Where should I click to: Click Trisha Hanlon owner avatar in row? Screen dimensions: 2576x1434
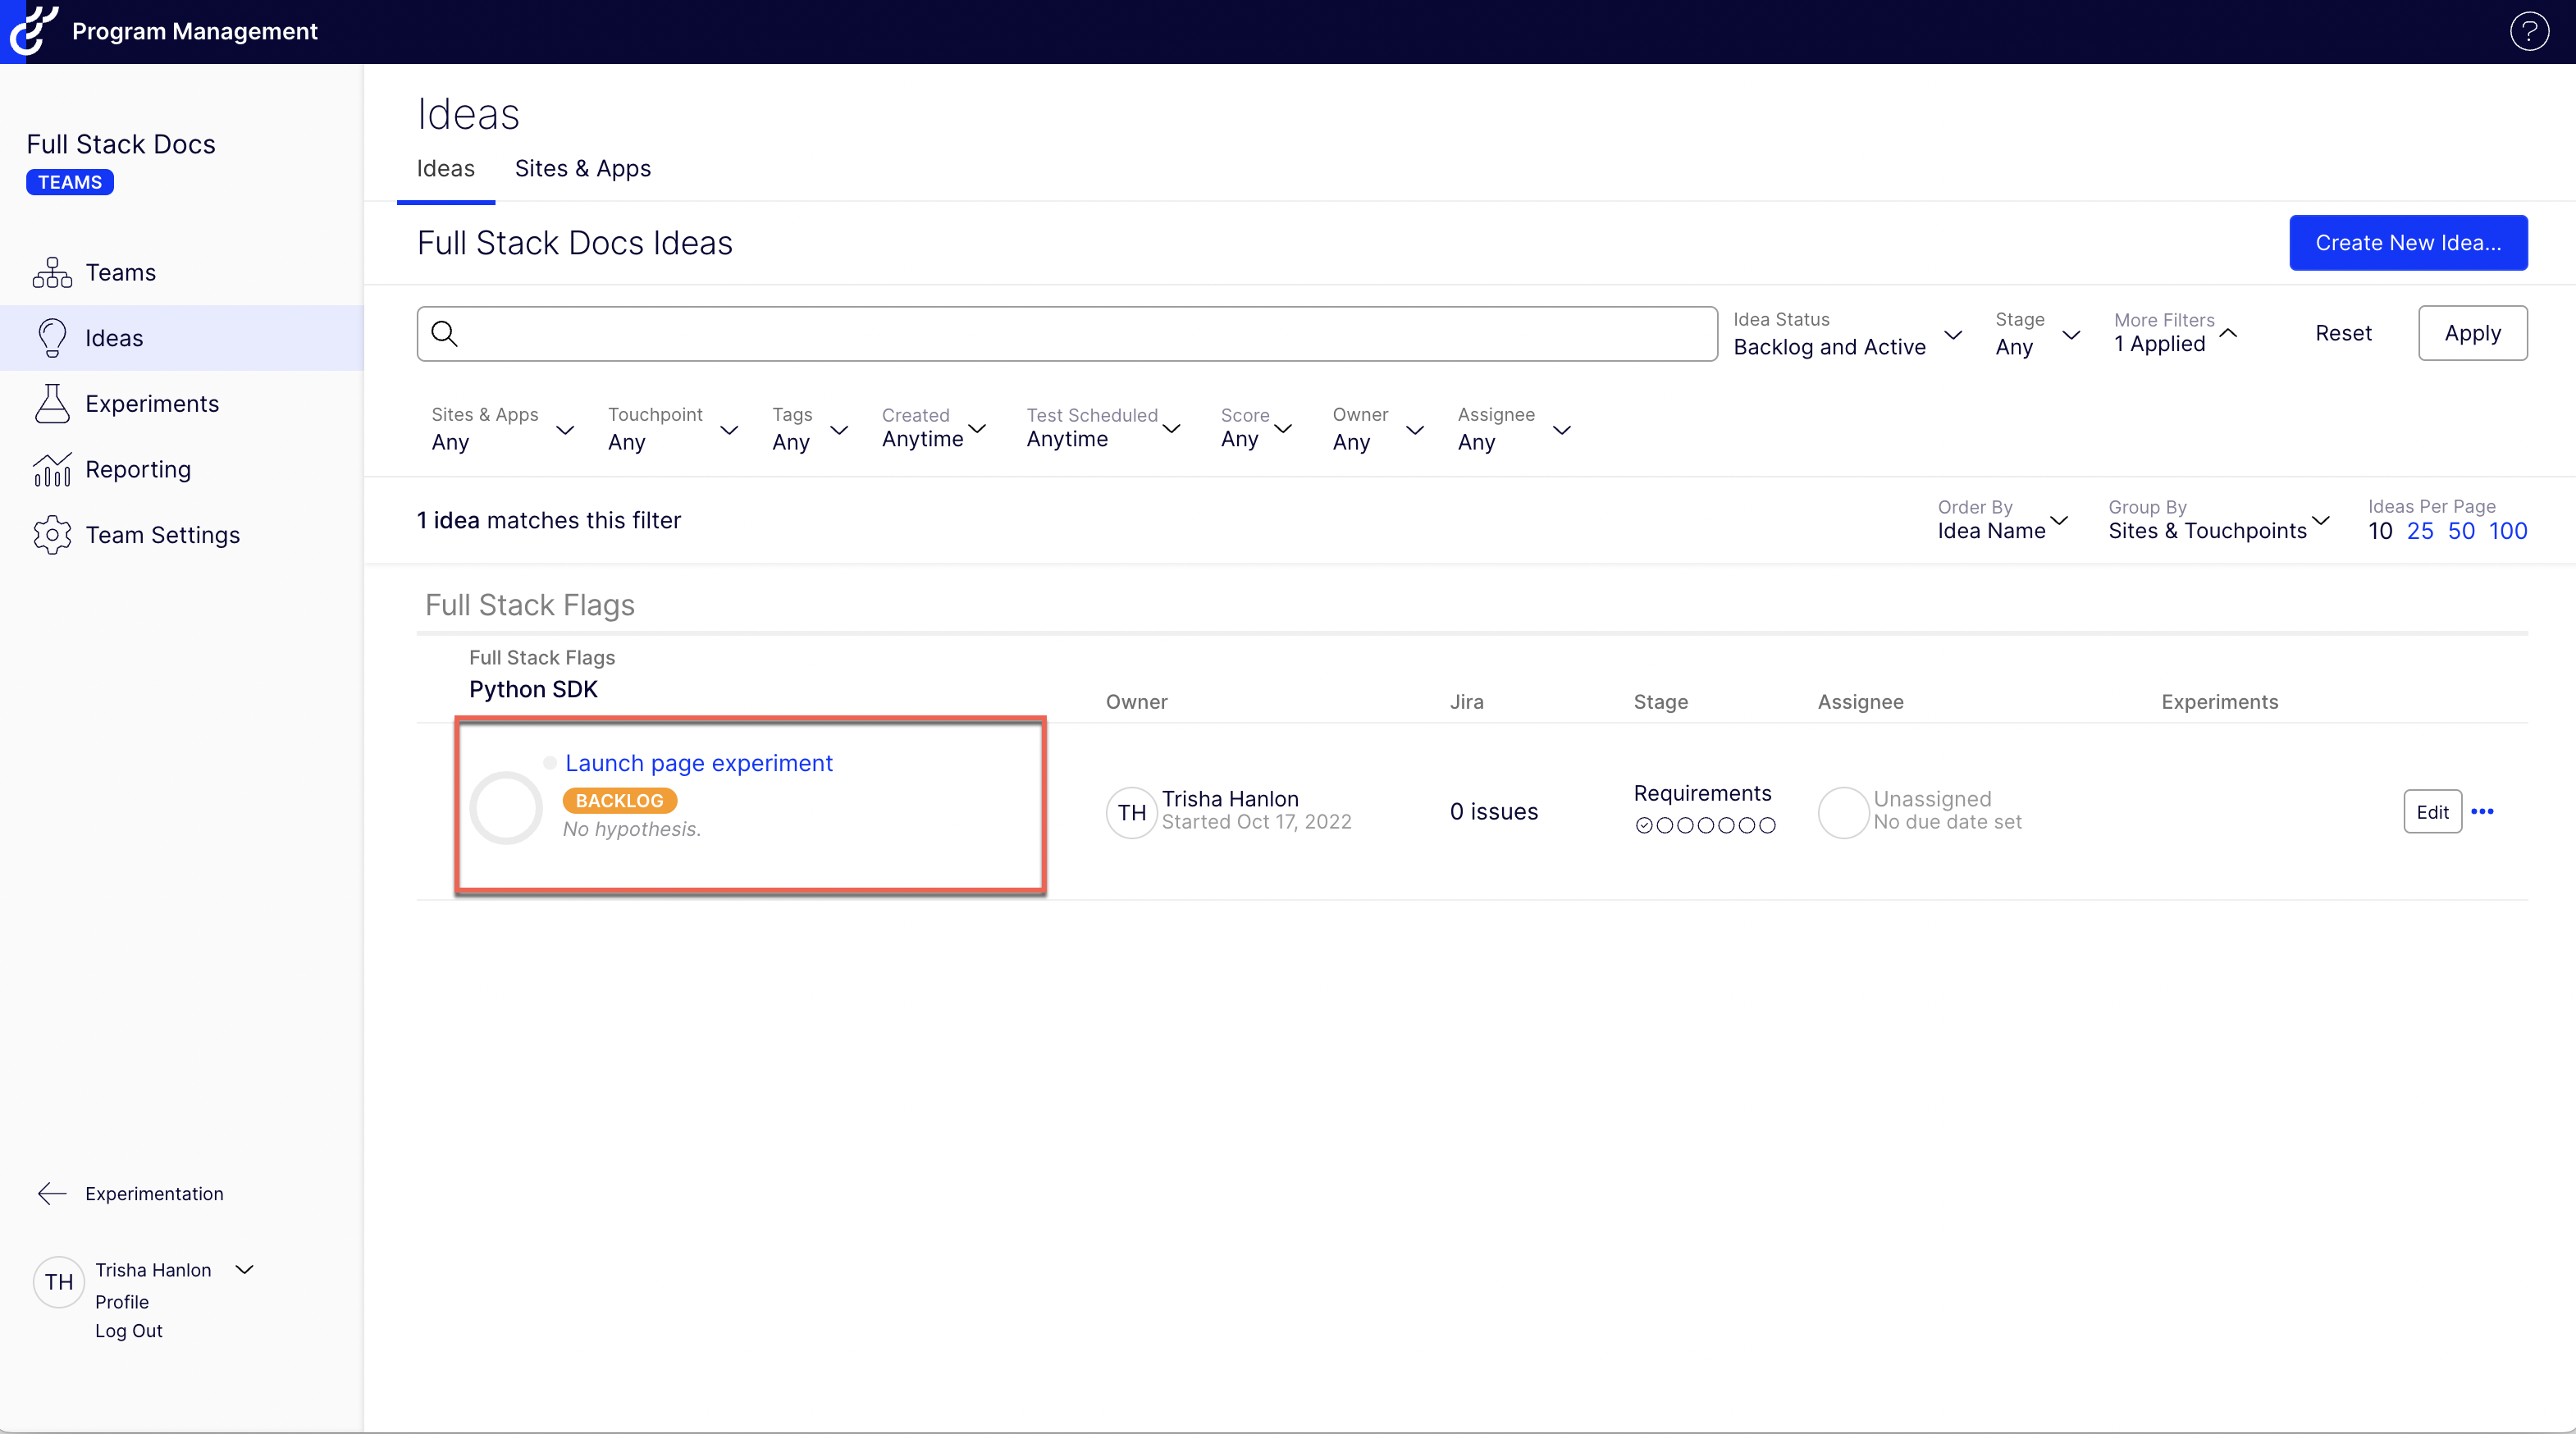pyautogui.click(x=1132, y=812)
